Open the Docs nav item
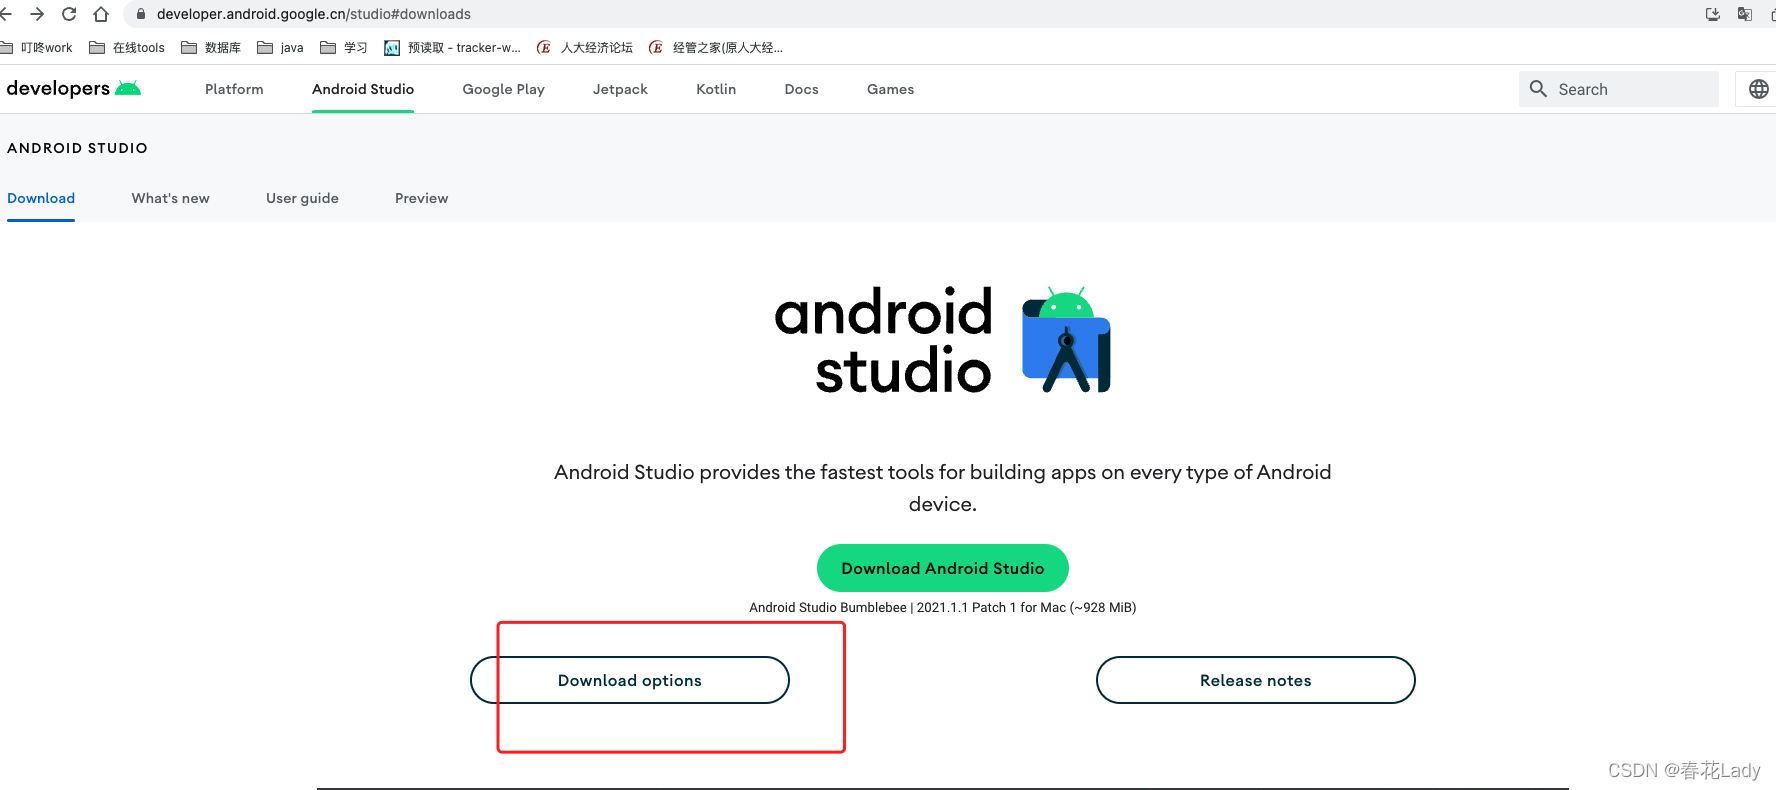1776x790 pixels. point(802,89)
